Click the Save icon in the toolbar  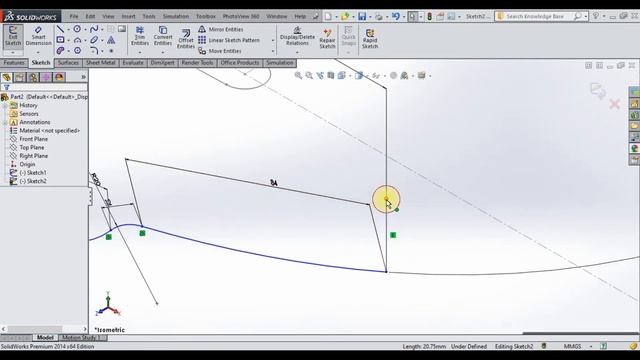point(362,16)
